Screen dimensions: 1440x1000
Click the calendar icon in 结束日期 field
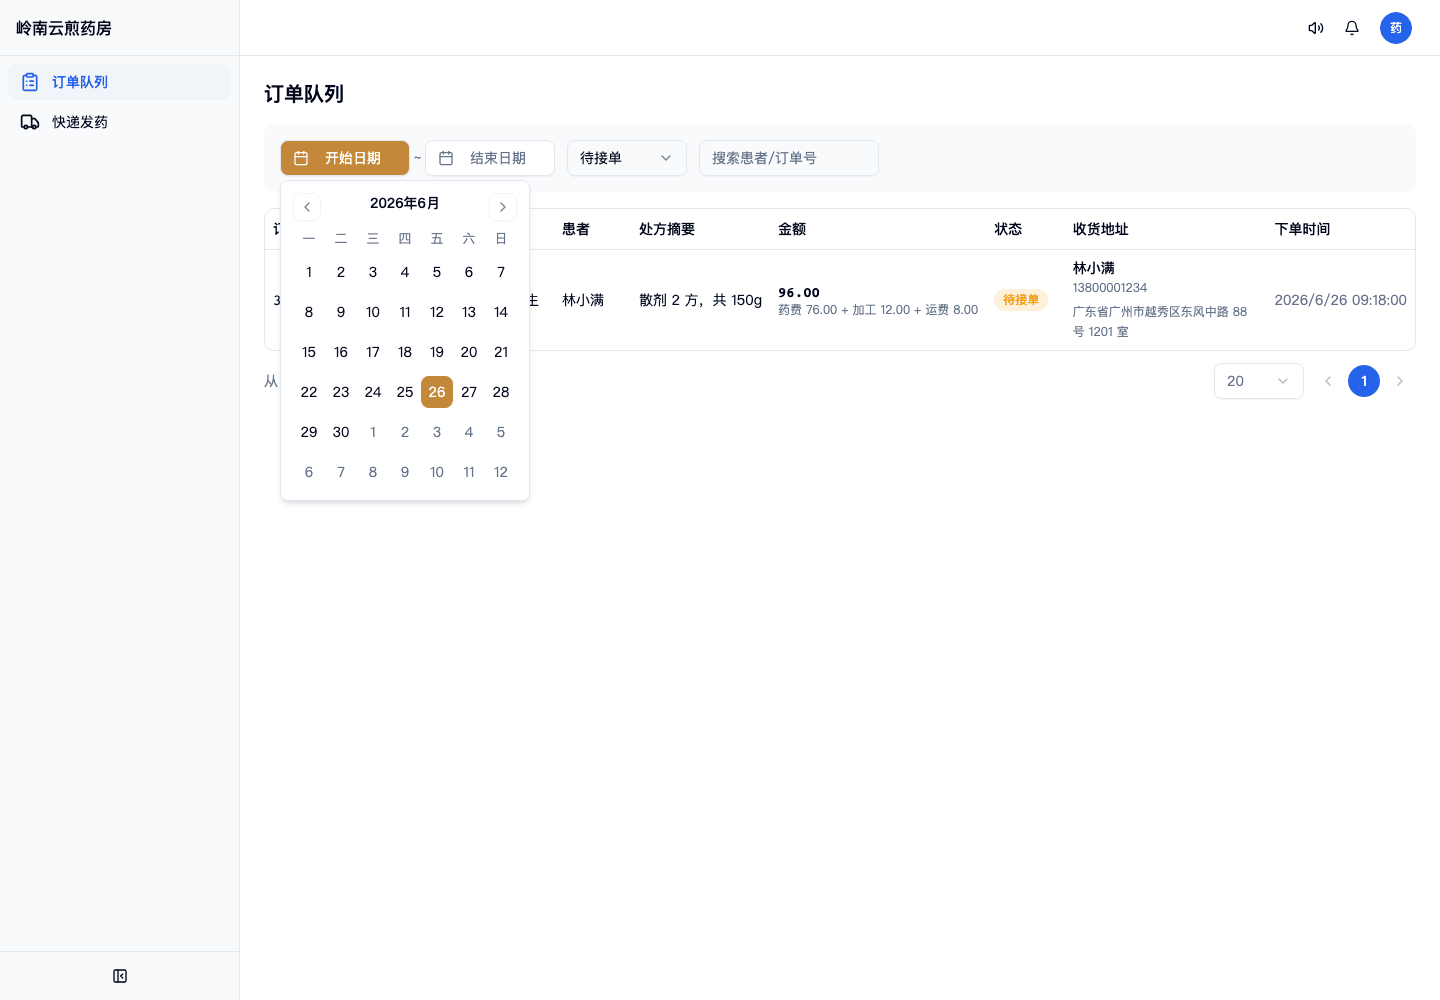click(446, 158)
